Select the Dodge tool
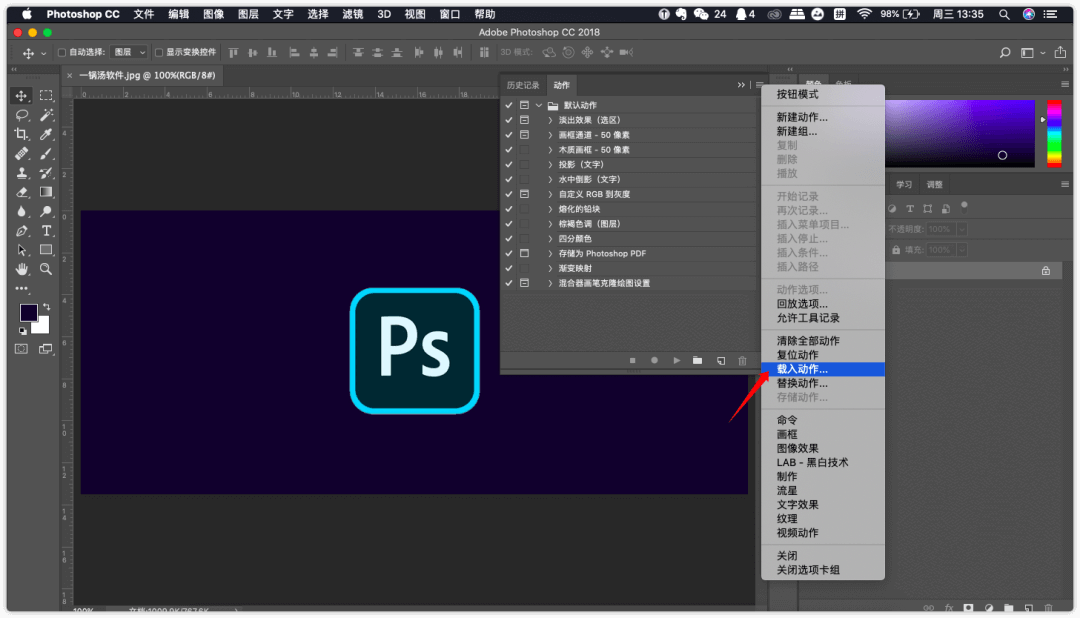Screen dimensions: 1080x618 coord(46,212)
